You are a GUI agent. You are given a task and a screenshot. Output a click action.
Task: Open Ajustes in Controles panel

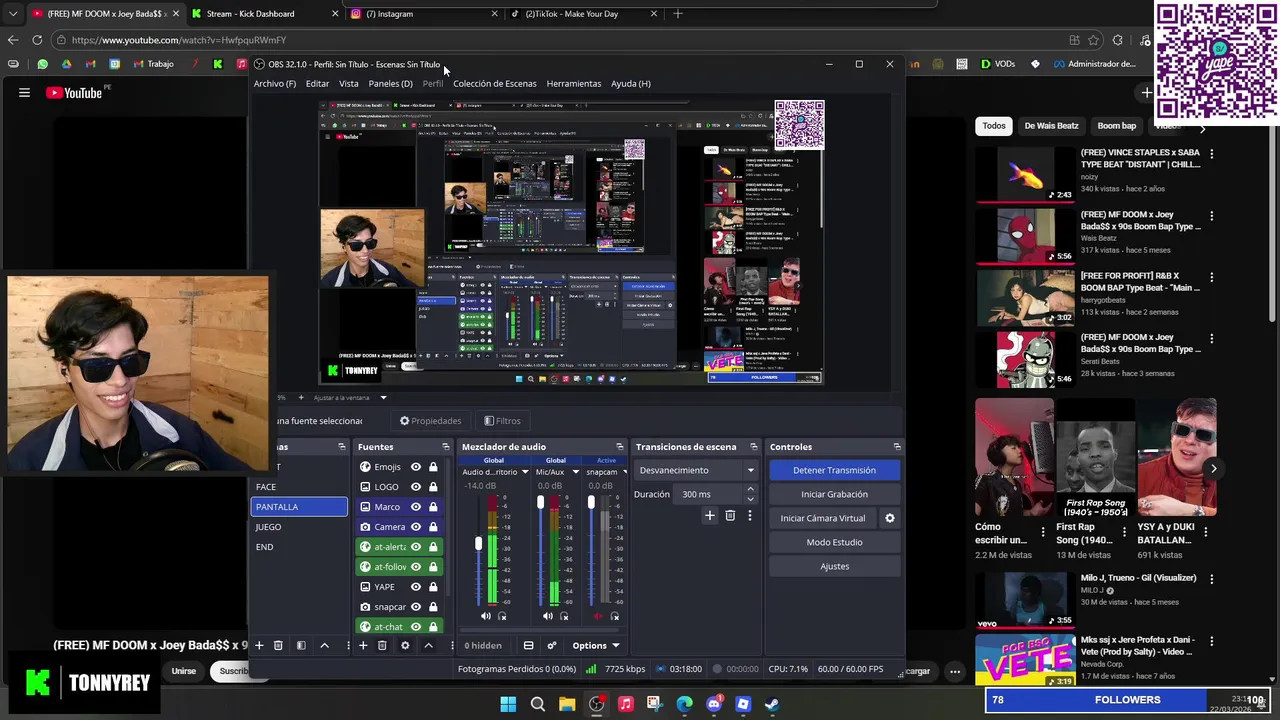[834, 566]
